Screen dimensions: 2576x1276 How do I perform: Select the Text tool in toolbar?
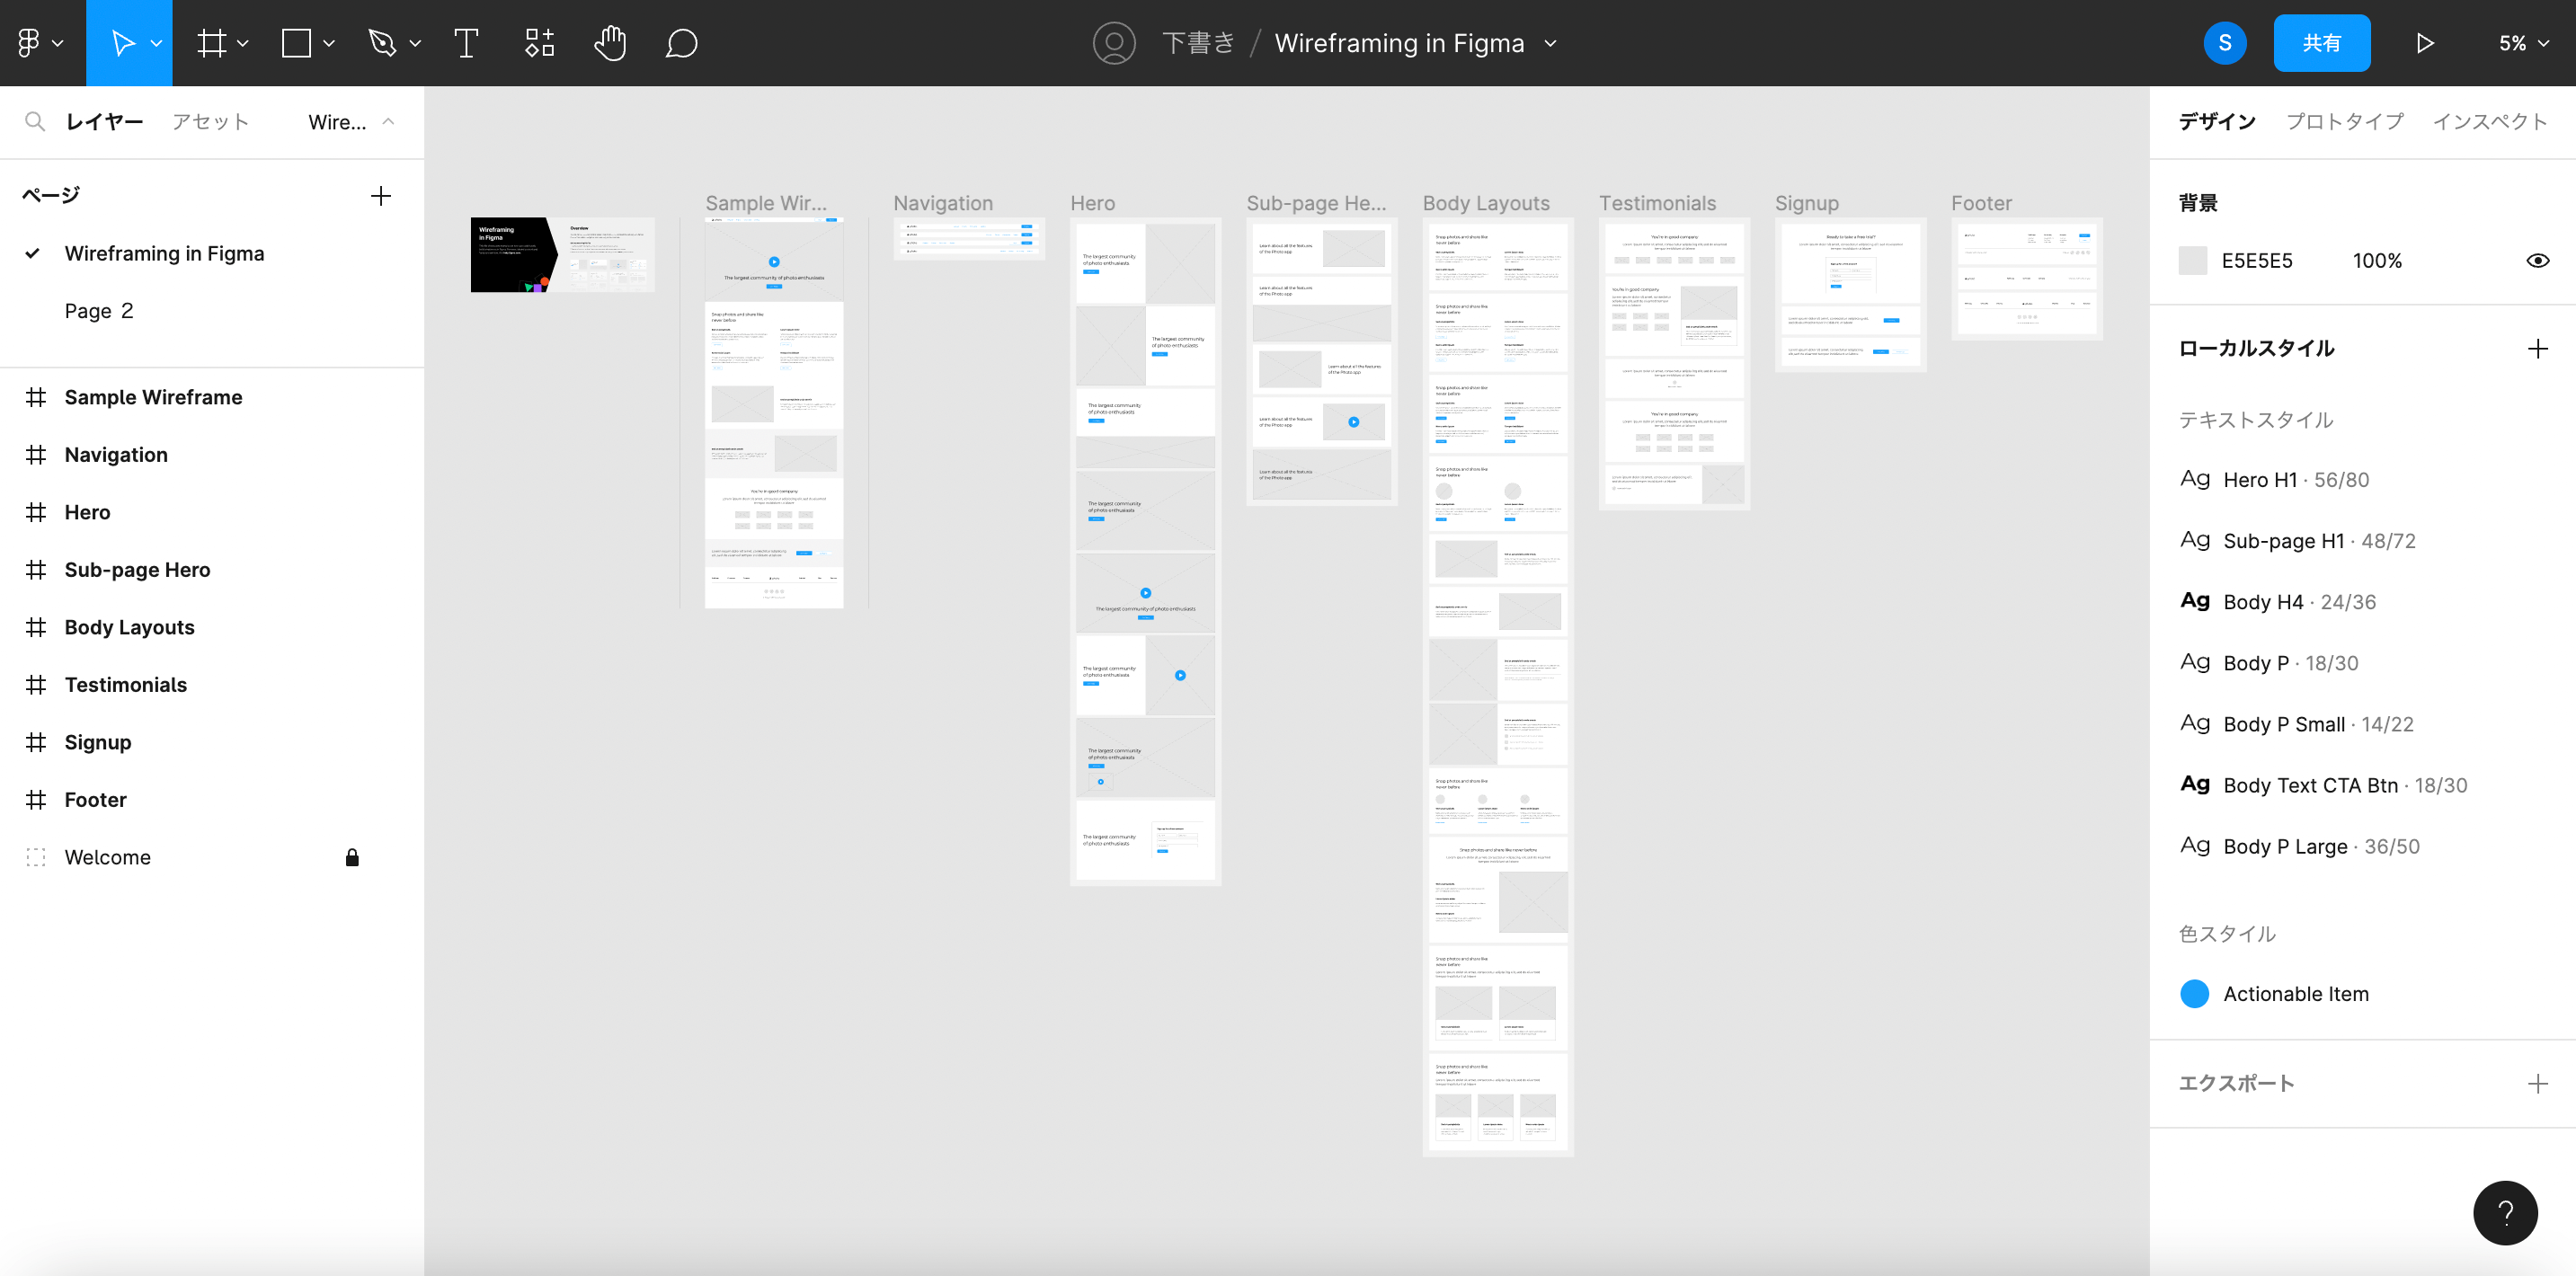click(x=465, y=43)
